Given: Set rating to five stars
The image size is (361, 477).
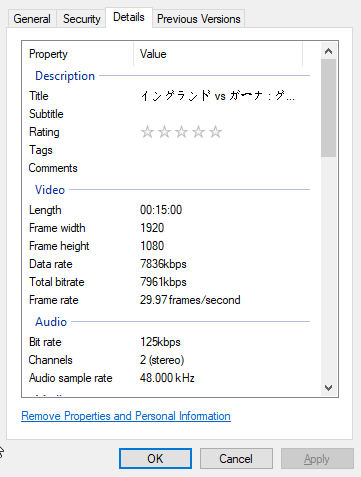Looking at the screenshot, I should click(x=215, y=132).
